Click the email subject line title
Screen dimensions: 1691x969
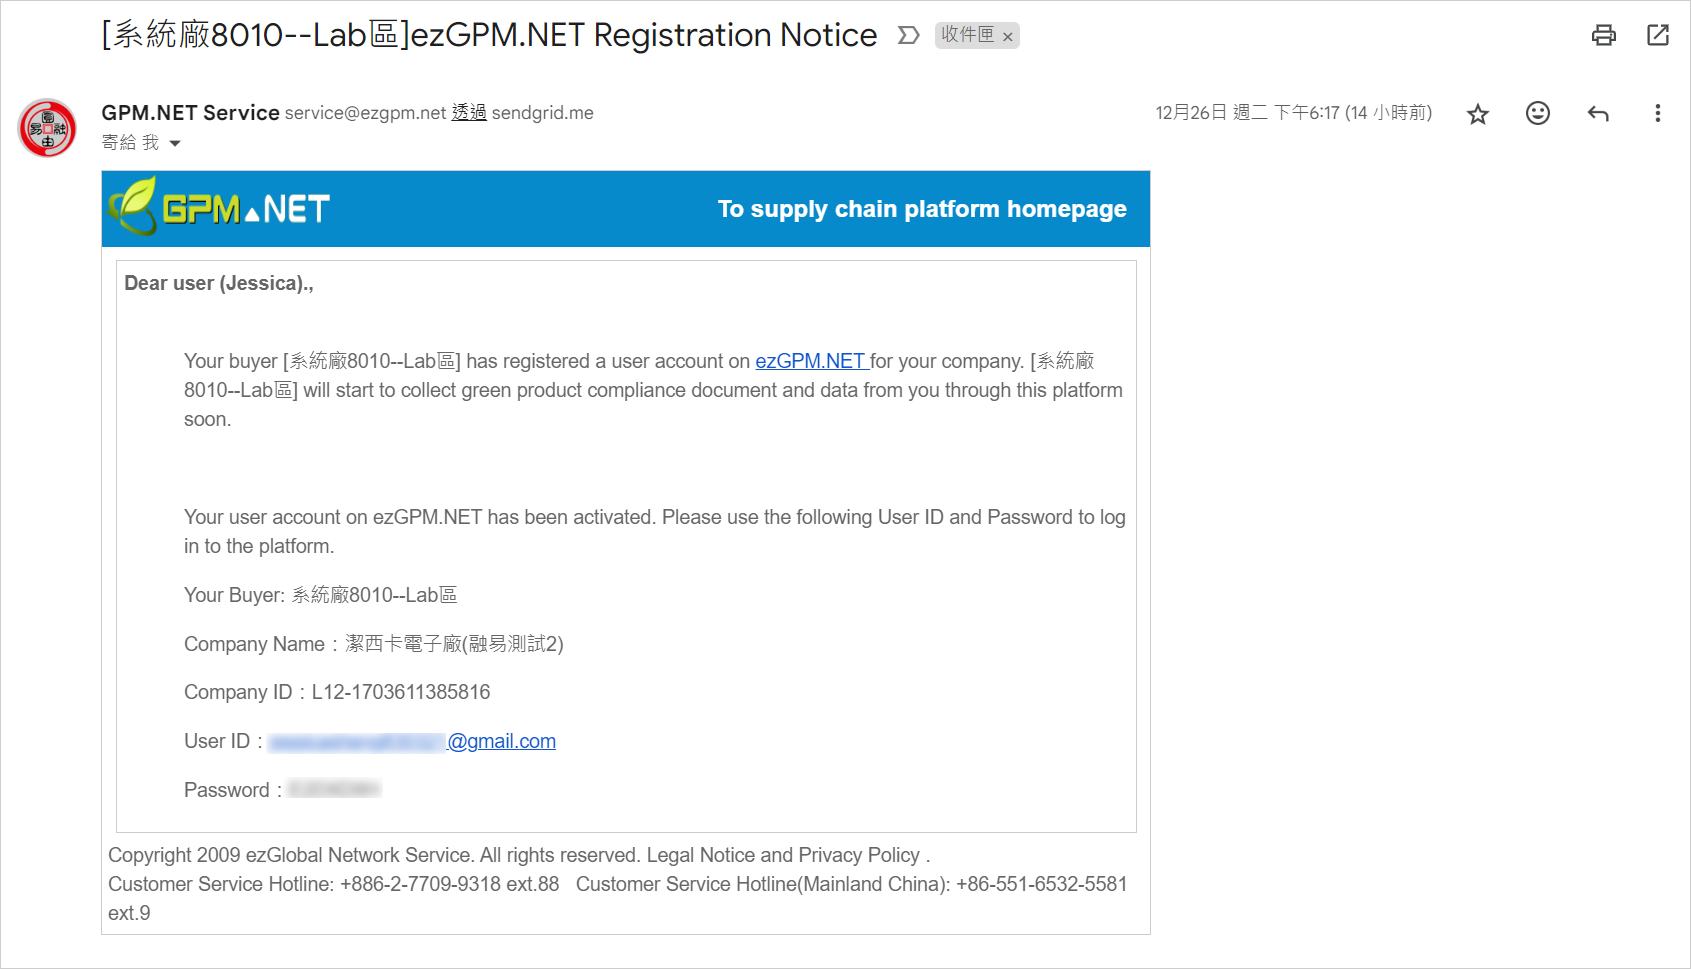(x=489, y=35)
